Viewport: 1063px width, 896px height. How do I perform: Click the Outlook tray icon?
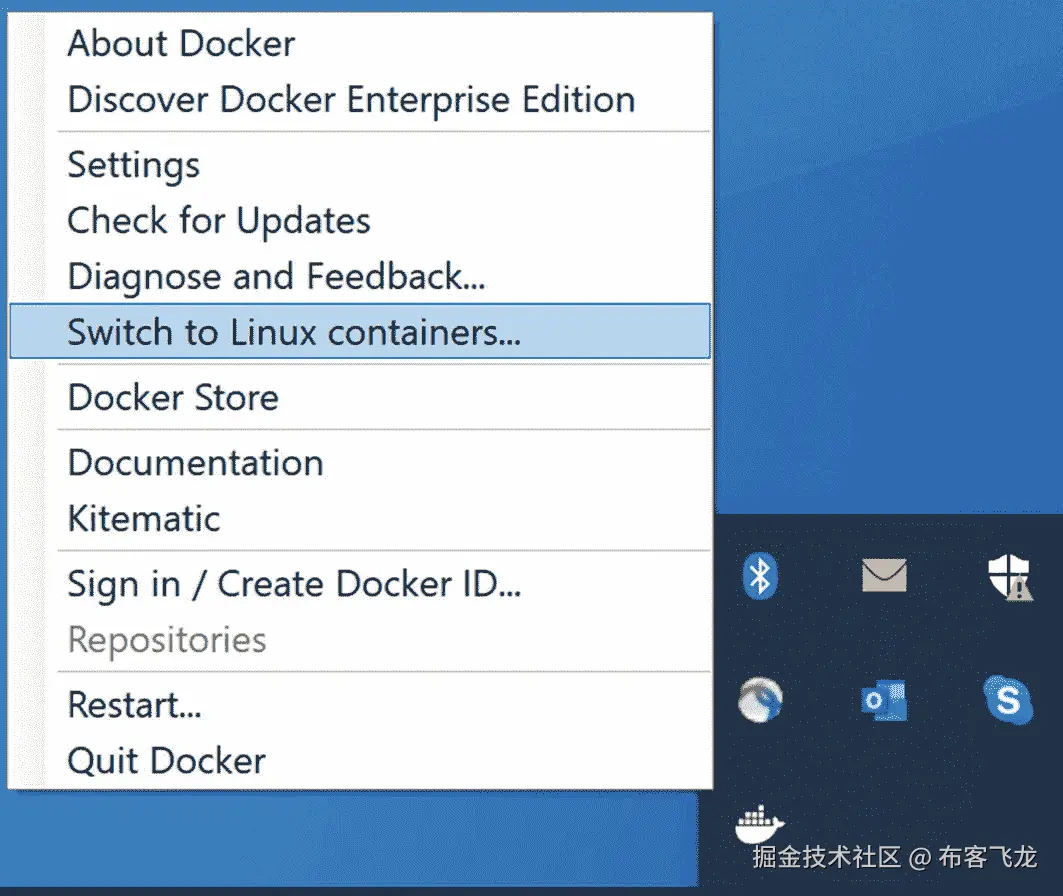click(x=884, y=699)
